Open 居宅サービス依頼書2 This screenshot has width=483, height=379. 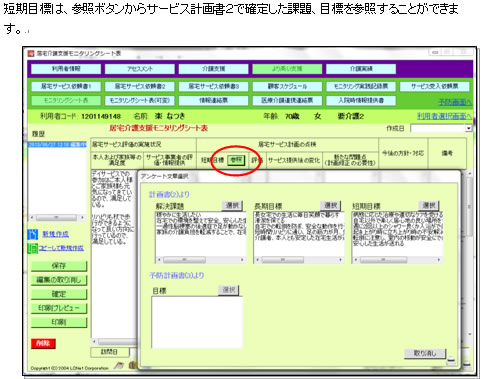pyautogui.click(x=140, y=86)
